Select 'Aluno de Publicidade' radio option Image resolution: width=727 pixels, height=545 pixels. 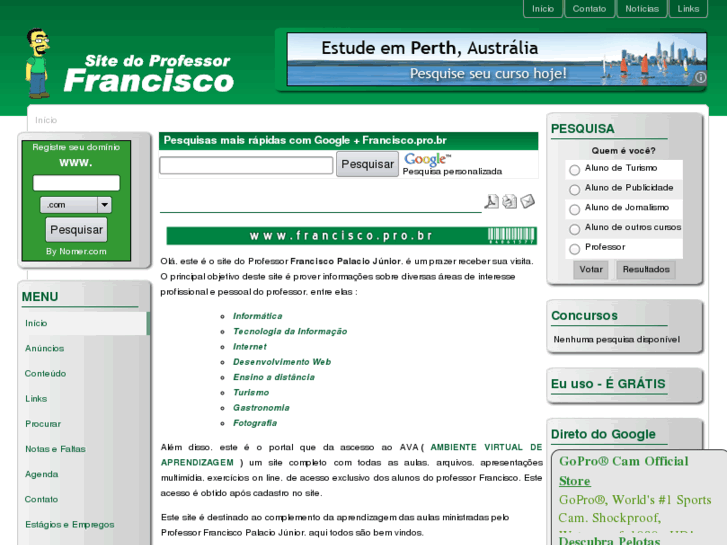tap(574, 189)
